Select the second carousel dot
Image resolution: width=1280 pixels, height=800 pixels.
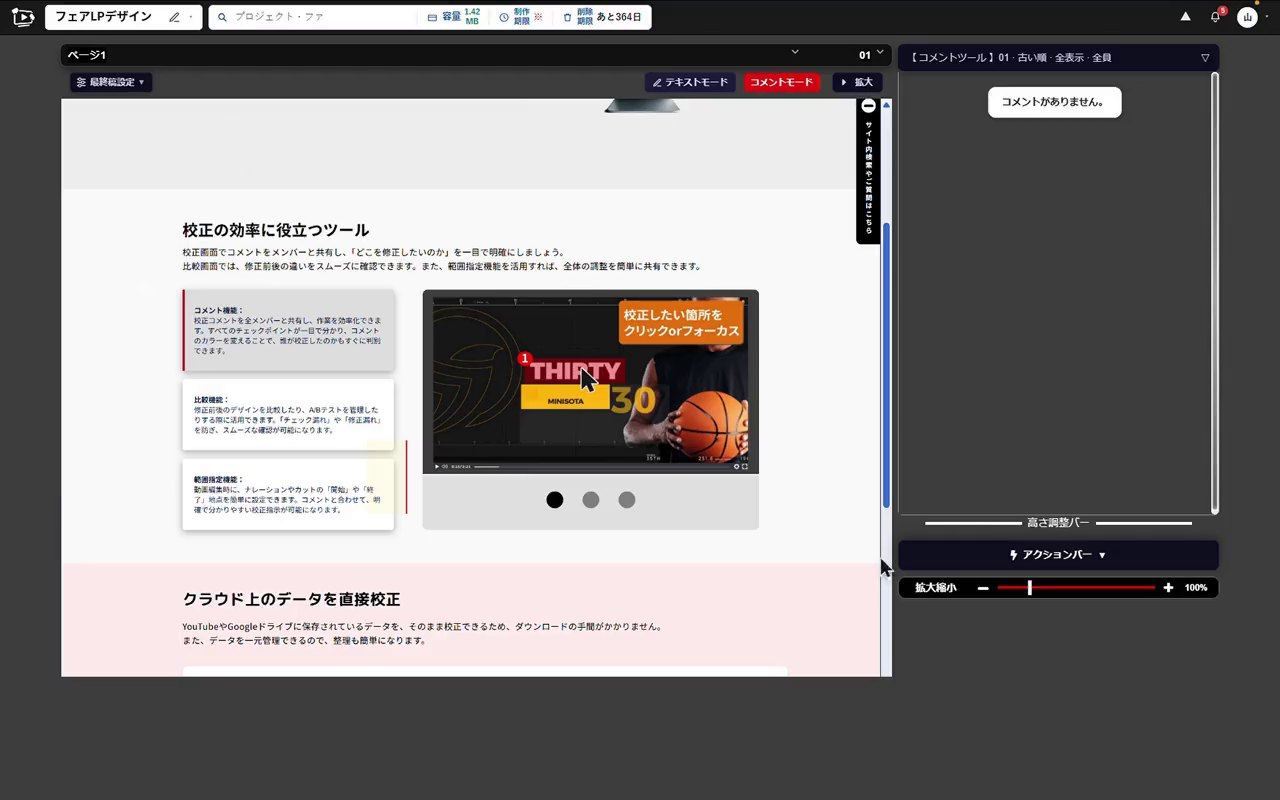591,500
